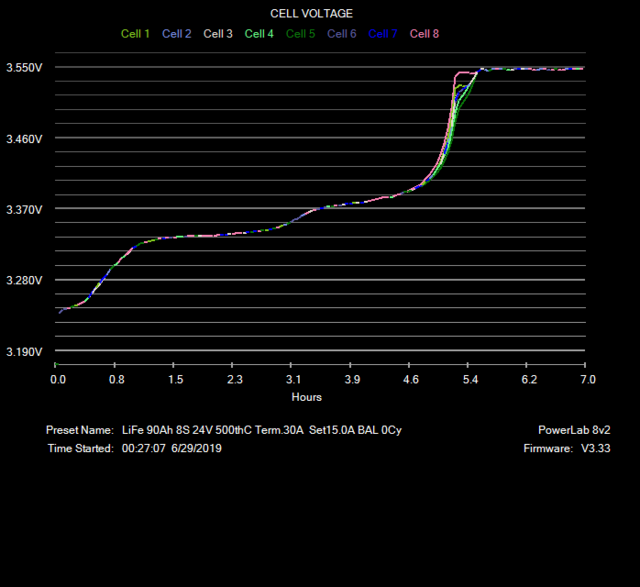This screenshot has height=587, width=640.
Task: Click the 6.2 hours axis label
Action: 529,380
